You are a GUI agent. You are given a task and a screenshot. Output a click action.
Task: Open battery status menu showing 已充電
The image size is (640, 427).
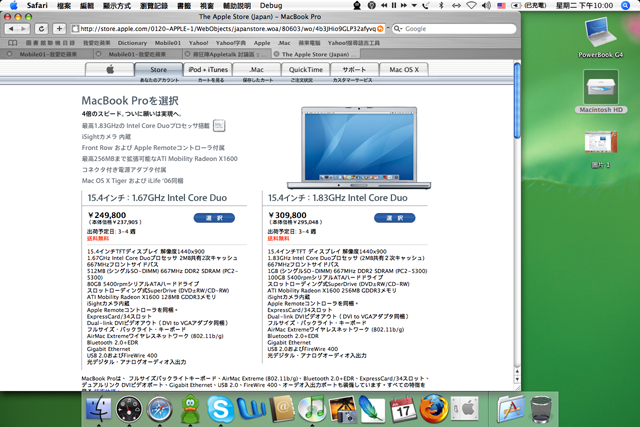pos(529,5)
